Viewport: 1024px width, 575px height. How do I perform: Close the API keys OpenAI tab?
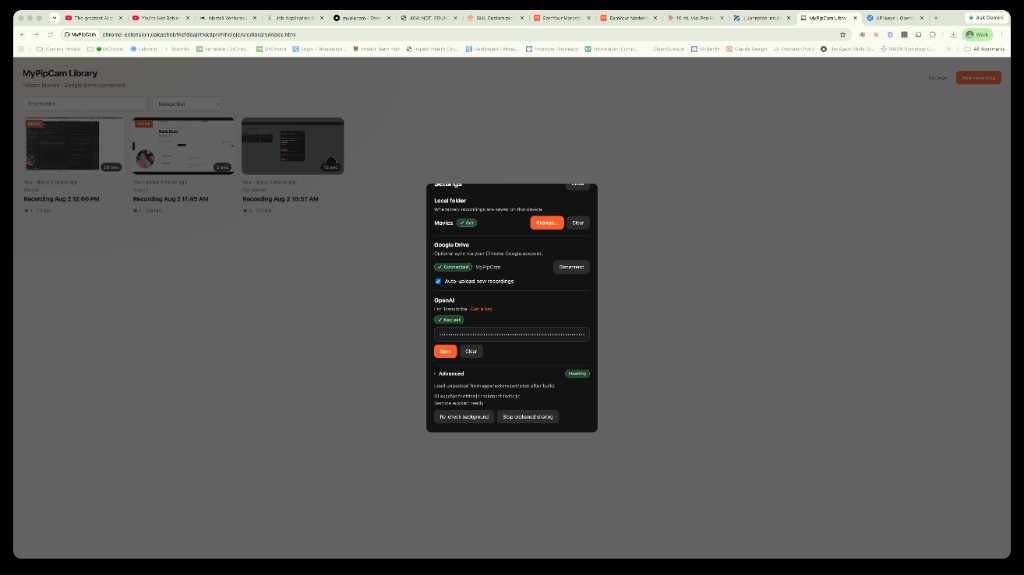pos(921,18)
